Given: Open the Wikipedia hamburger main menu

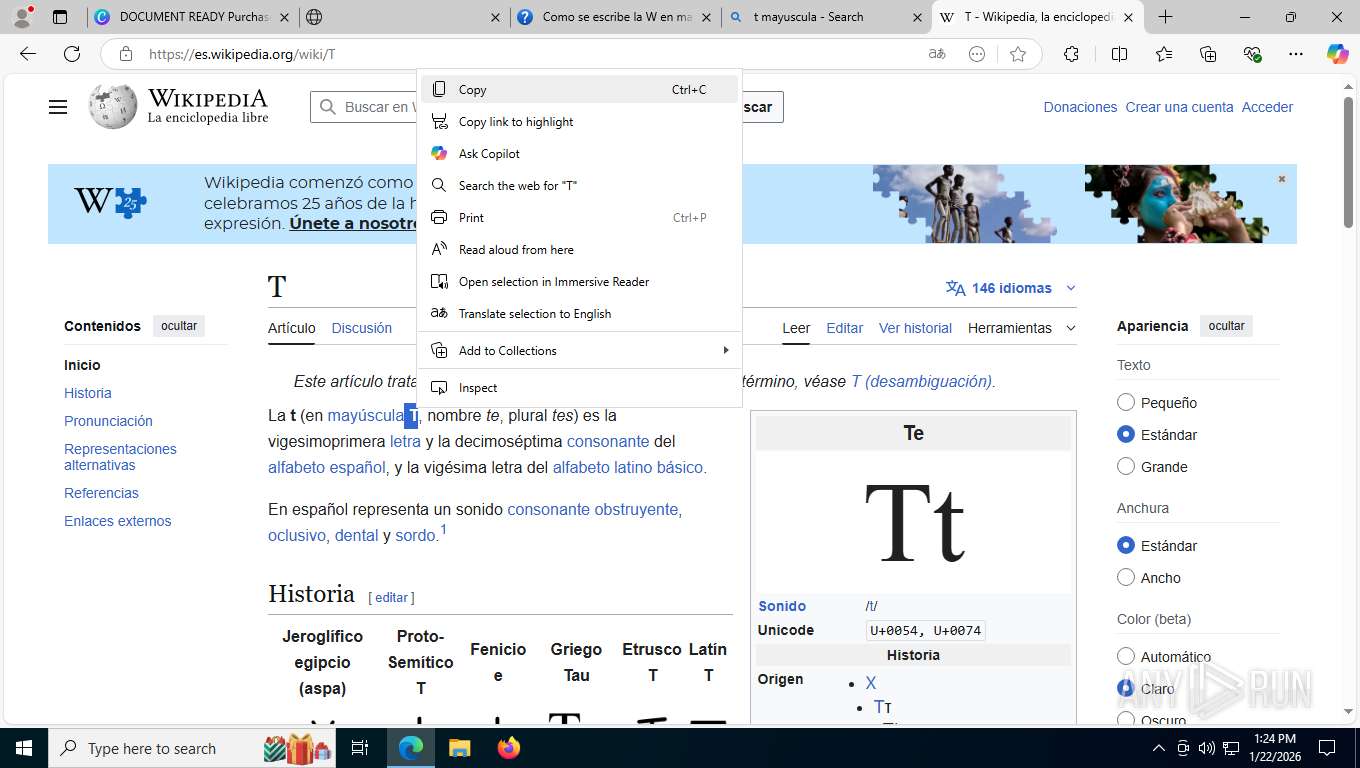Looking at the screenshot, I should (x=58, y=107).
